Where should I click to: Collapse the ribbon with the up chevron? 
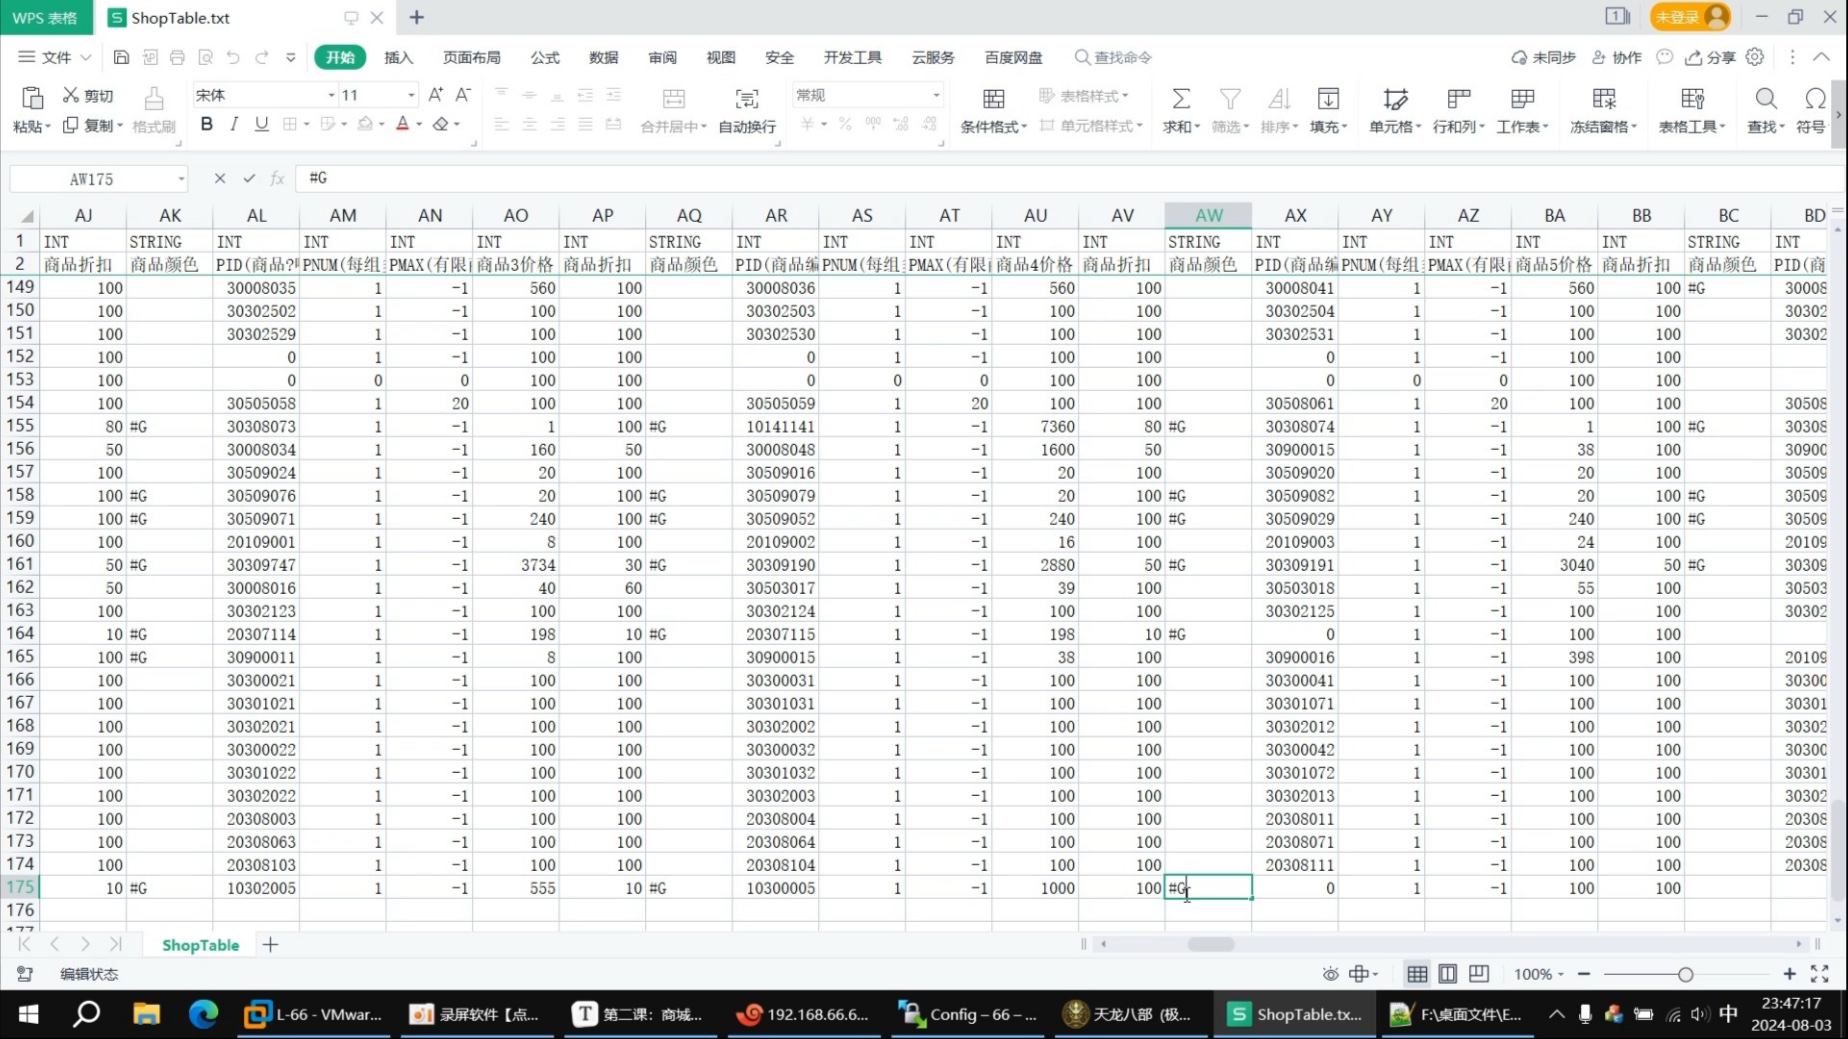1822,57
